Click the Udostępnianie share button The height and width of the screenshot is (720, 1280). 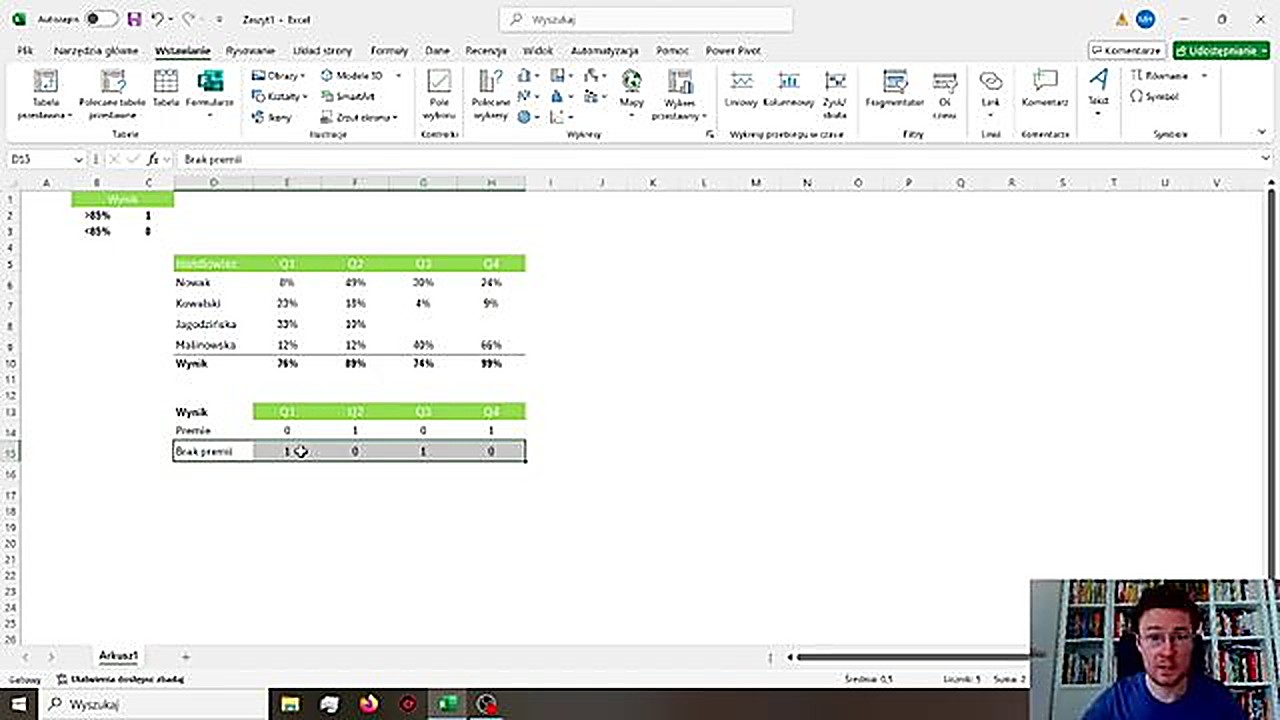[x=1221, y=50]
